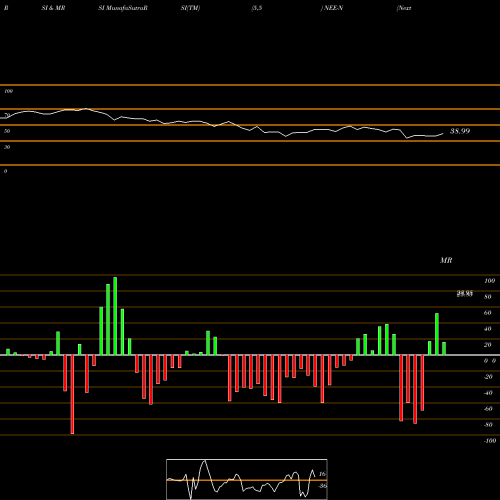
Task: Click the "NEEN" ticker text in header
Action: (333, 8)
